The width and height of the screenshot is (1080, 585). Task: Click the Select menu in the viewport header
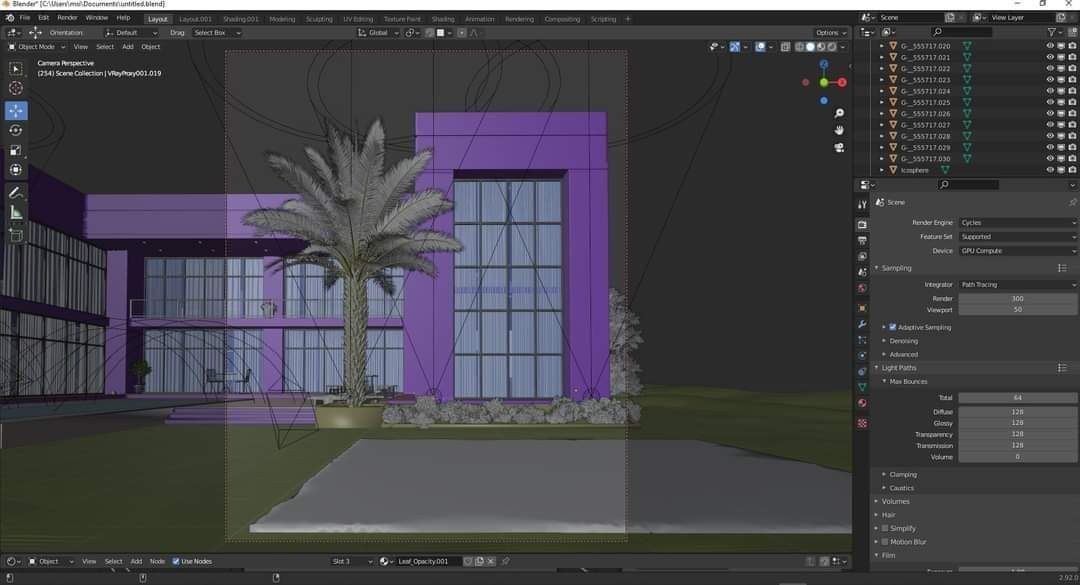(104, 46)
